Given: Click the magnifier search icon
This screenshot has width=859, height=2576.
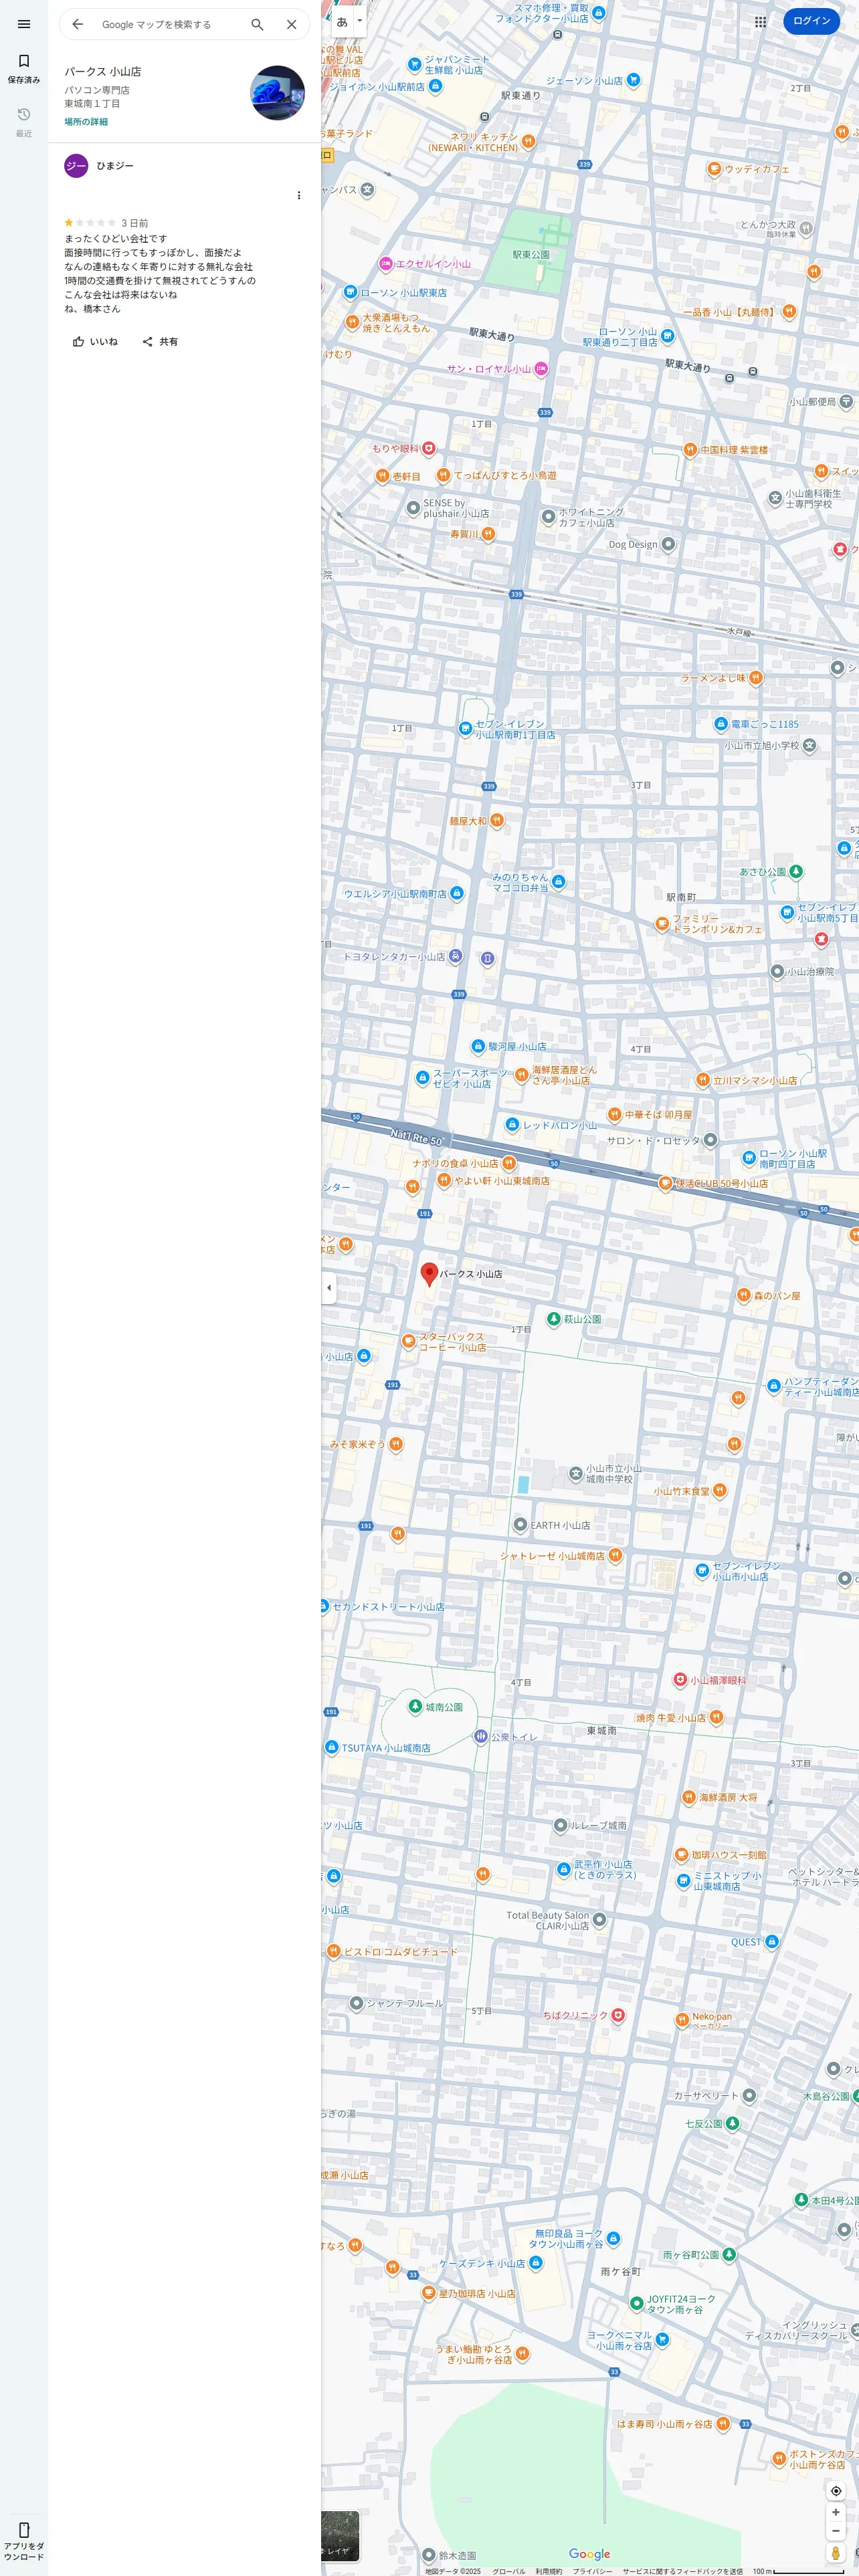Looking at the screenshot, I should tap(257, 24).
